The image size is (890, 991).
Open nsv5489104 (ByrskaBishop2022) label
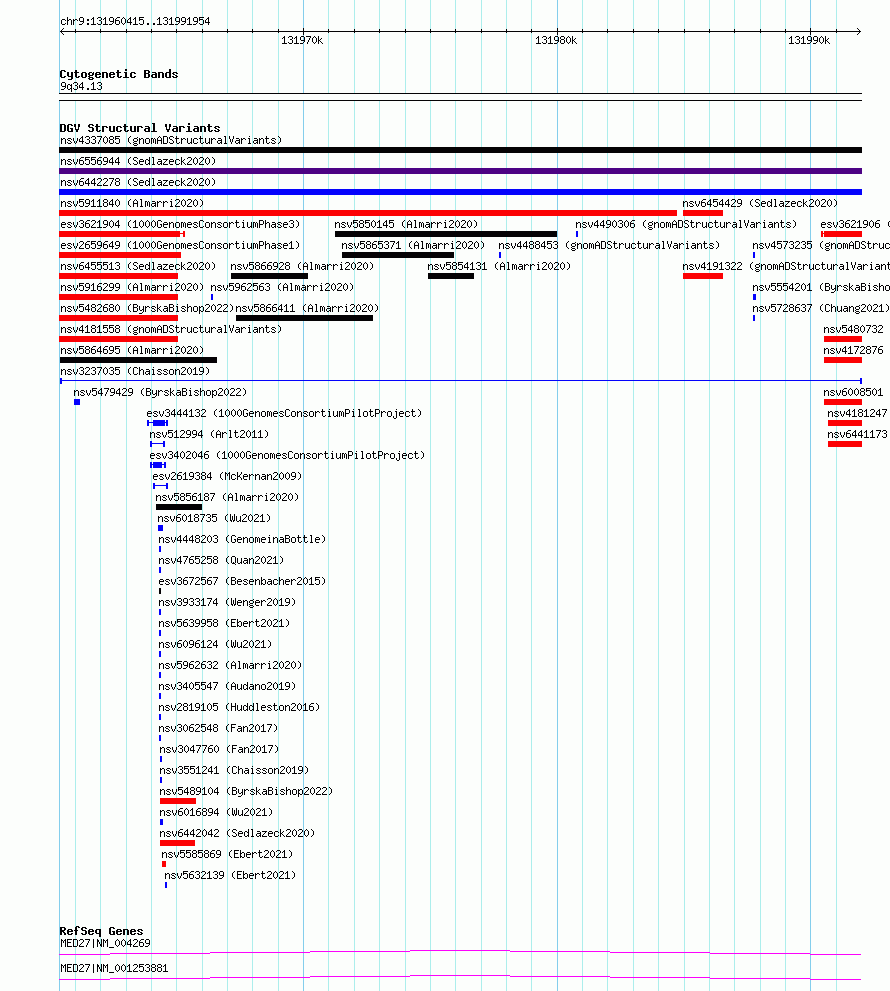(246, 791)
